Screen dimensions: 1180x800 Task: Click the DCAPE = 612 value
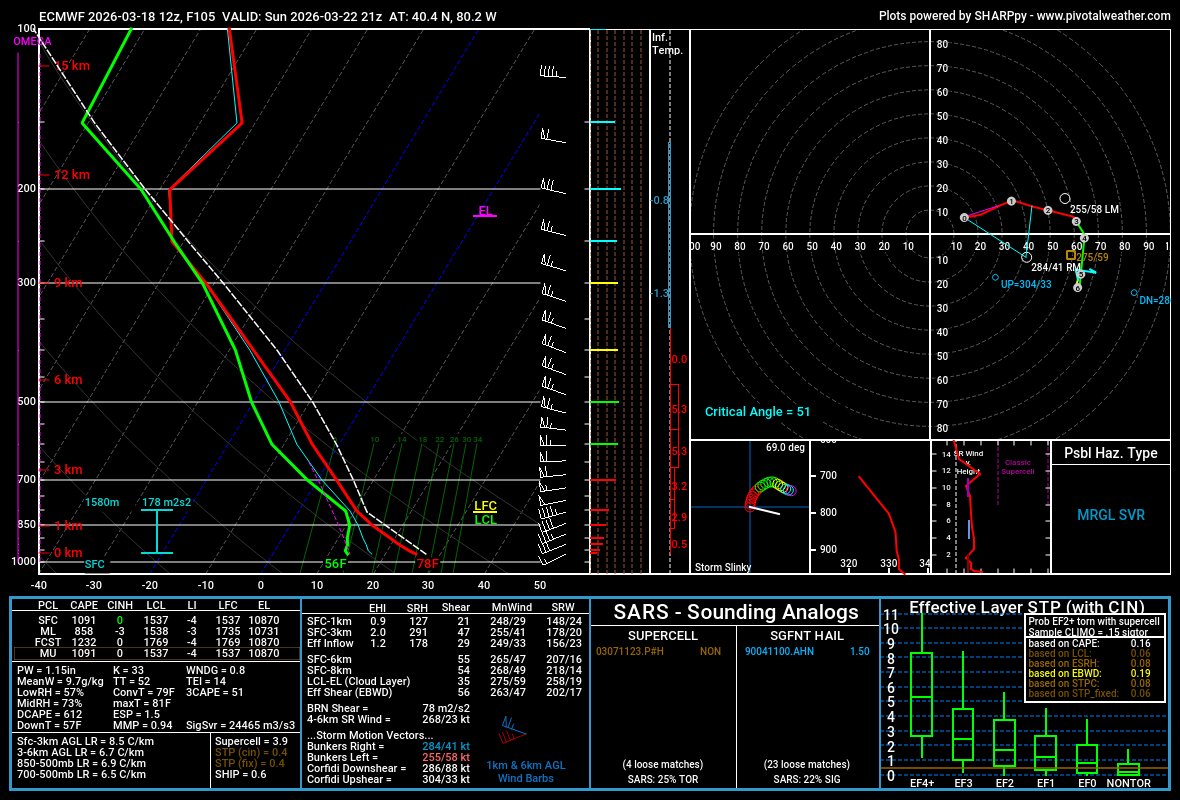pos(49,714)
